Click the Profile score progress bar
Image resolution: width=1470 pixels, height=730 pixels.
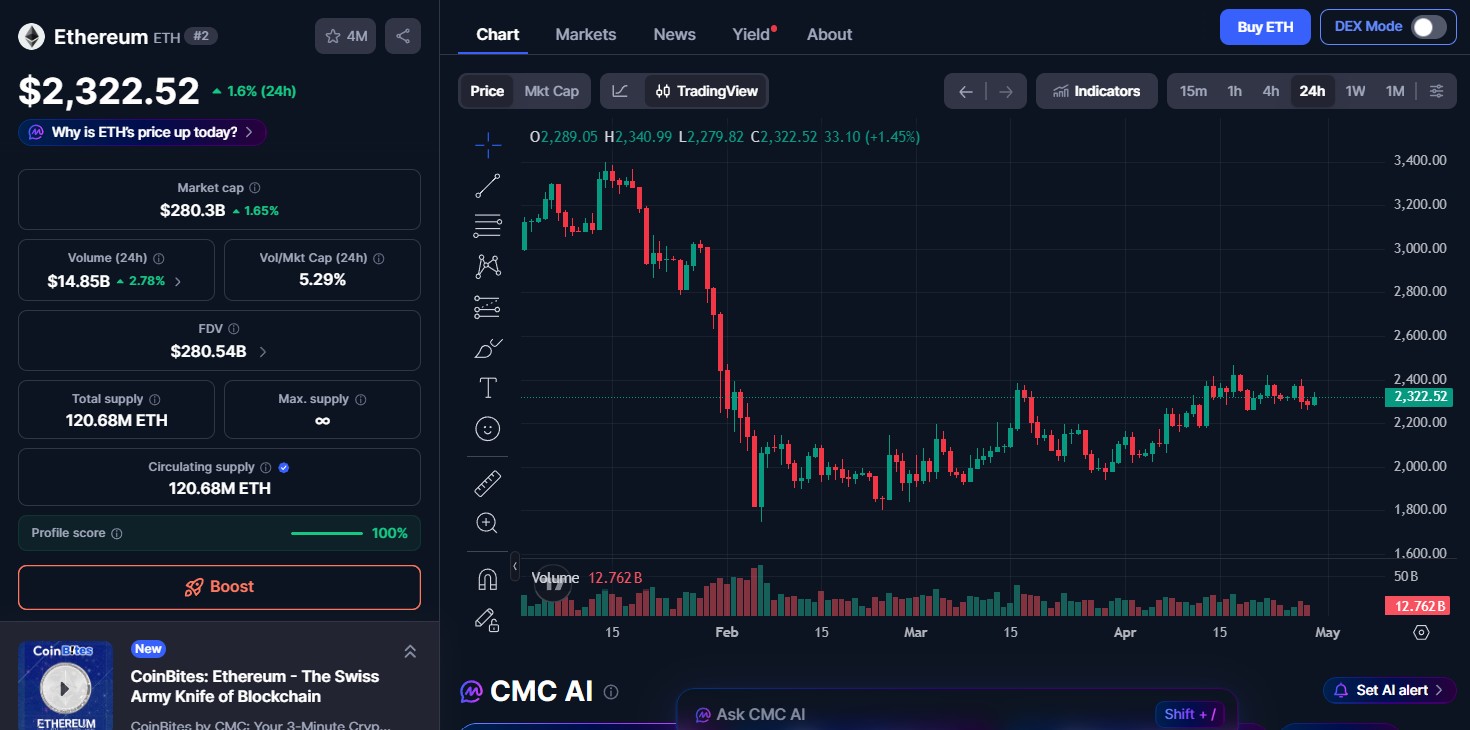pos(326,533)
